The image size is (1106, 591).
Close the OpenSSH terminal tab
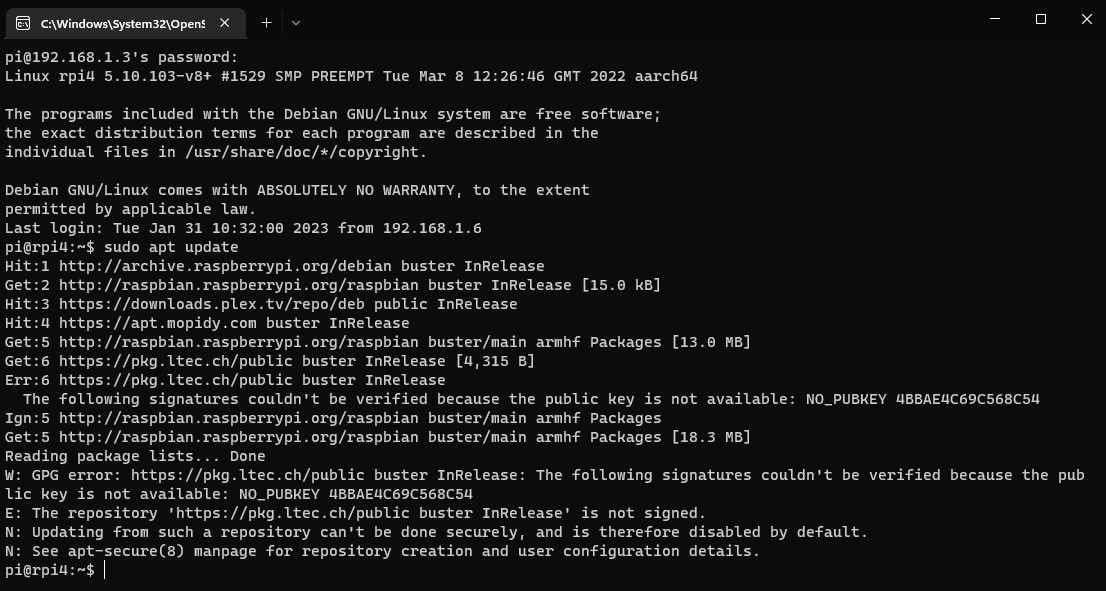pos(224,23)
